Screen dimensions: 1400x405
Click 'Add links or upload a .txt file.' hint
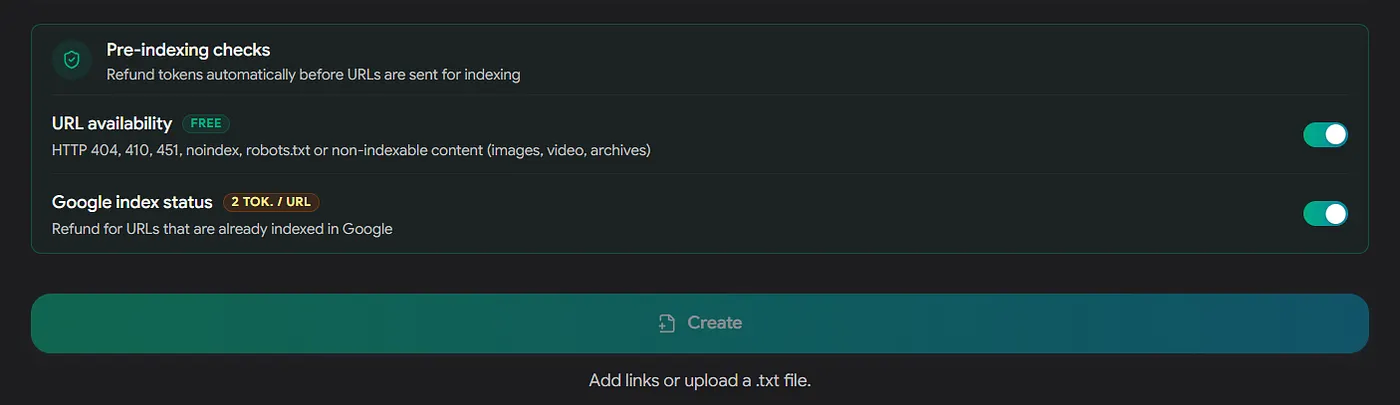point(700,381)
